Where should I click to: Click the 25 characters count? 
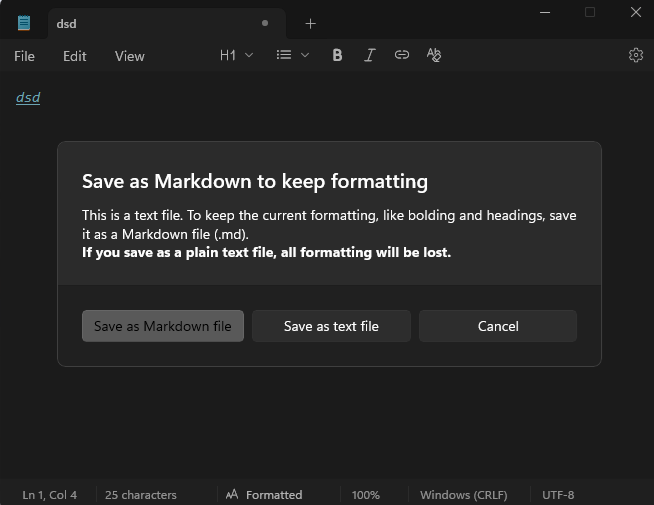[141, 495]
